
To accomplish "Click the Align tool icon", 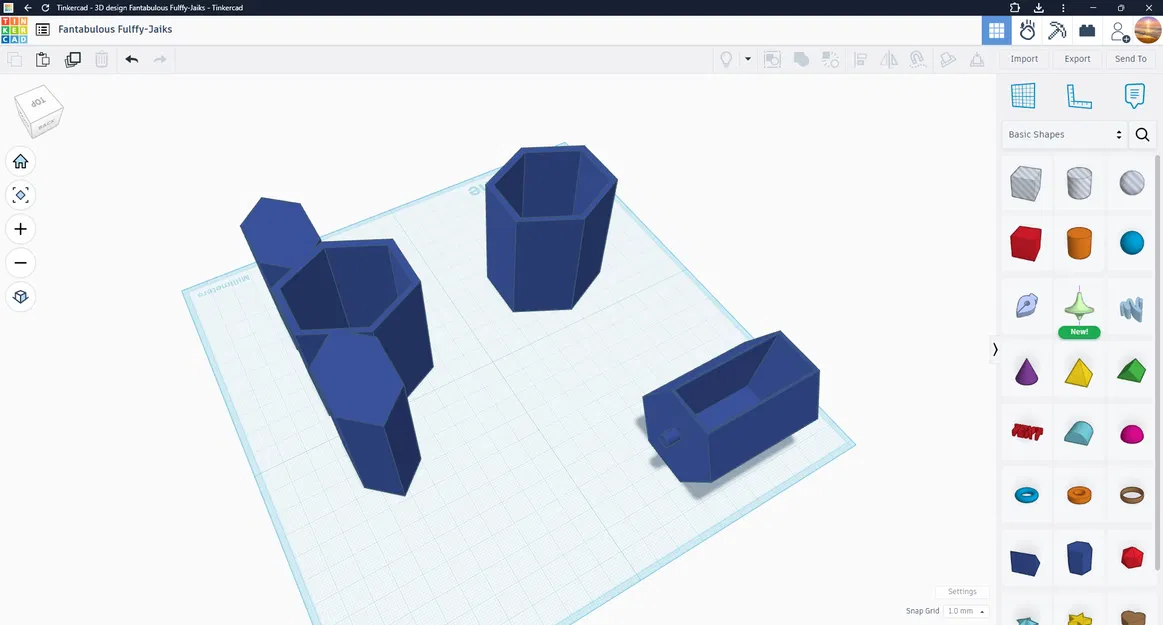I will pos(860,59).
